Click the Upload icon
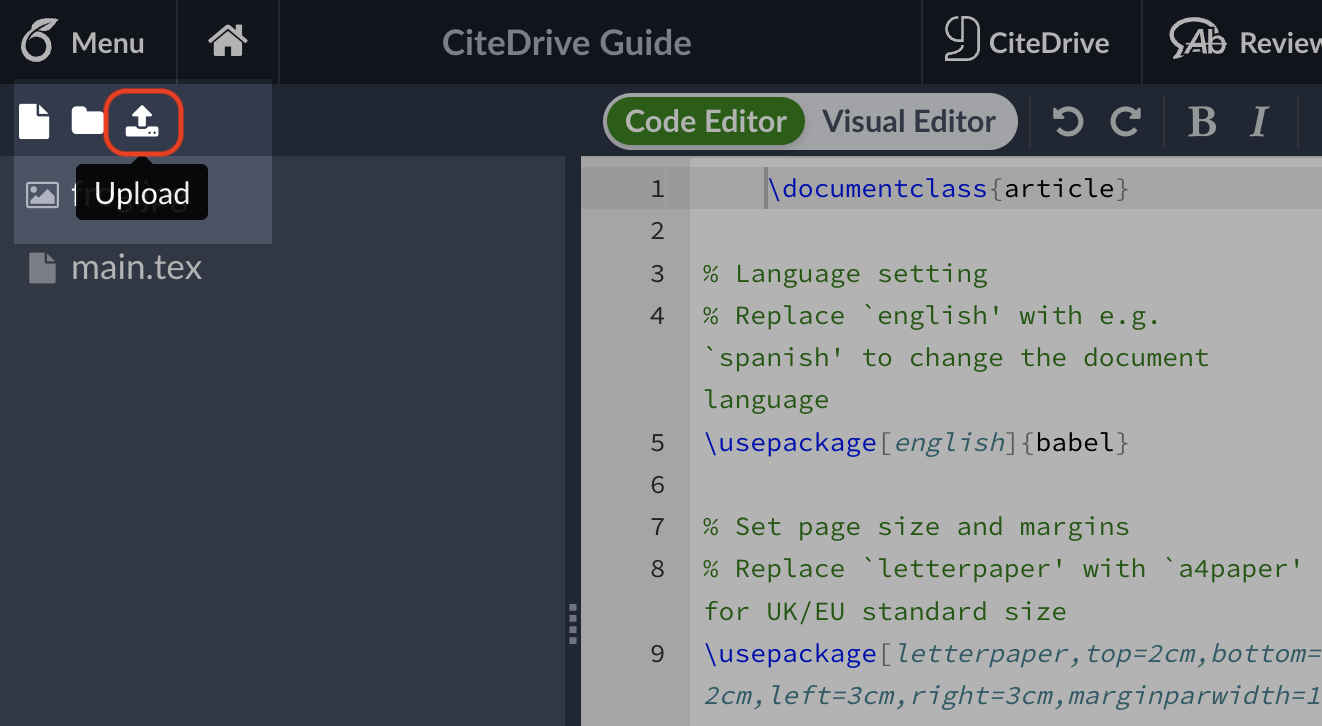This screenshot has height=726, width=1322. [143, 122]
